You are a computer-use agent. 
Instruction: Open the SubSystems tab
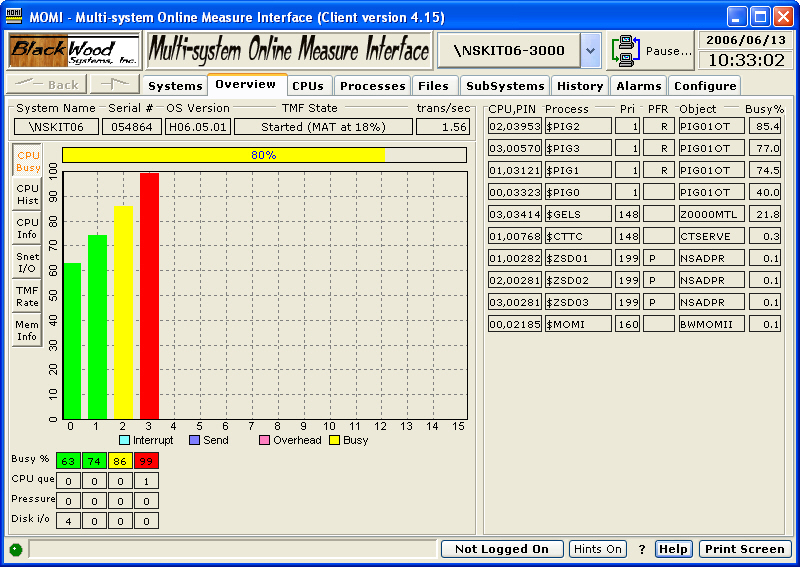point(505,86)
